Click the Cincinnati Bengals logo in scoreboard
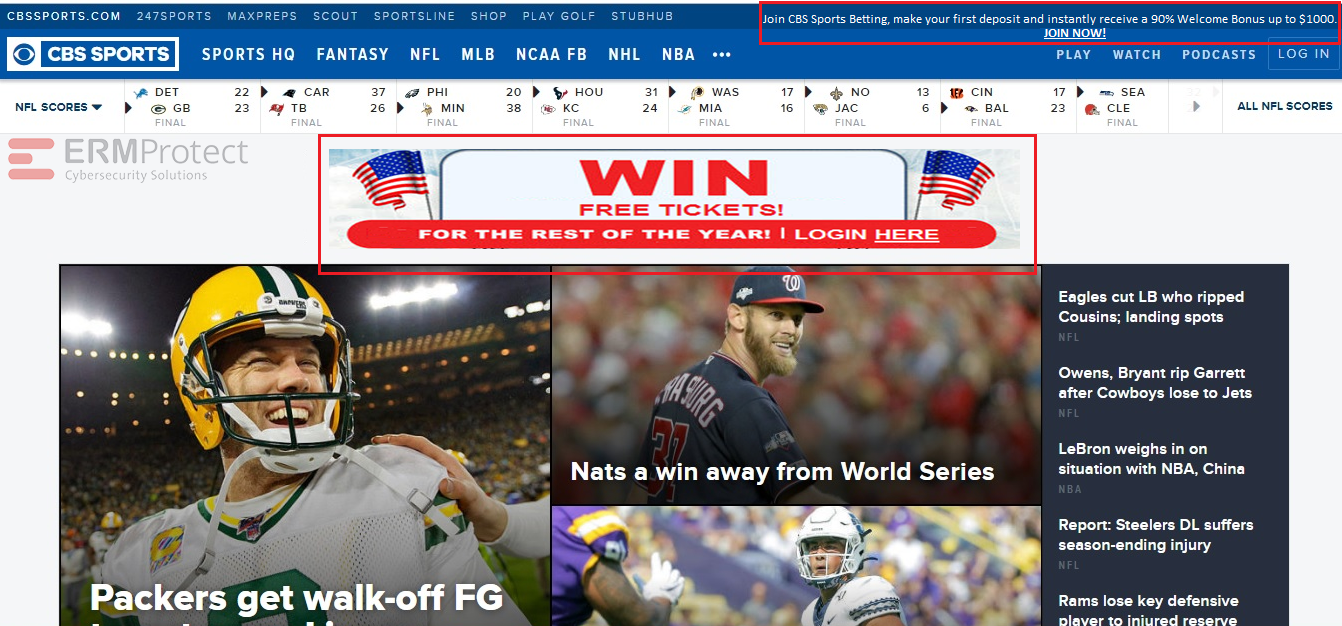1342x626 pixels. 956,92
